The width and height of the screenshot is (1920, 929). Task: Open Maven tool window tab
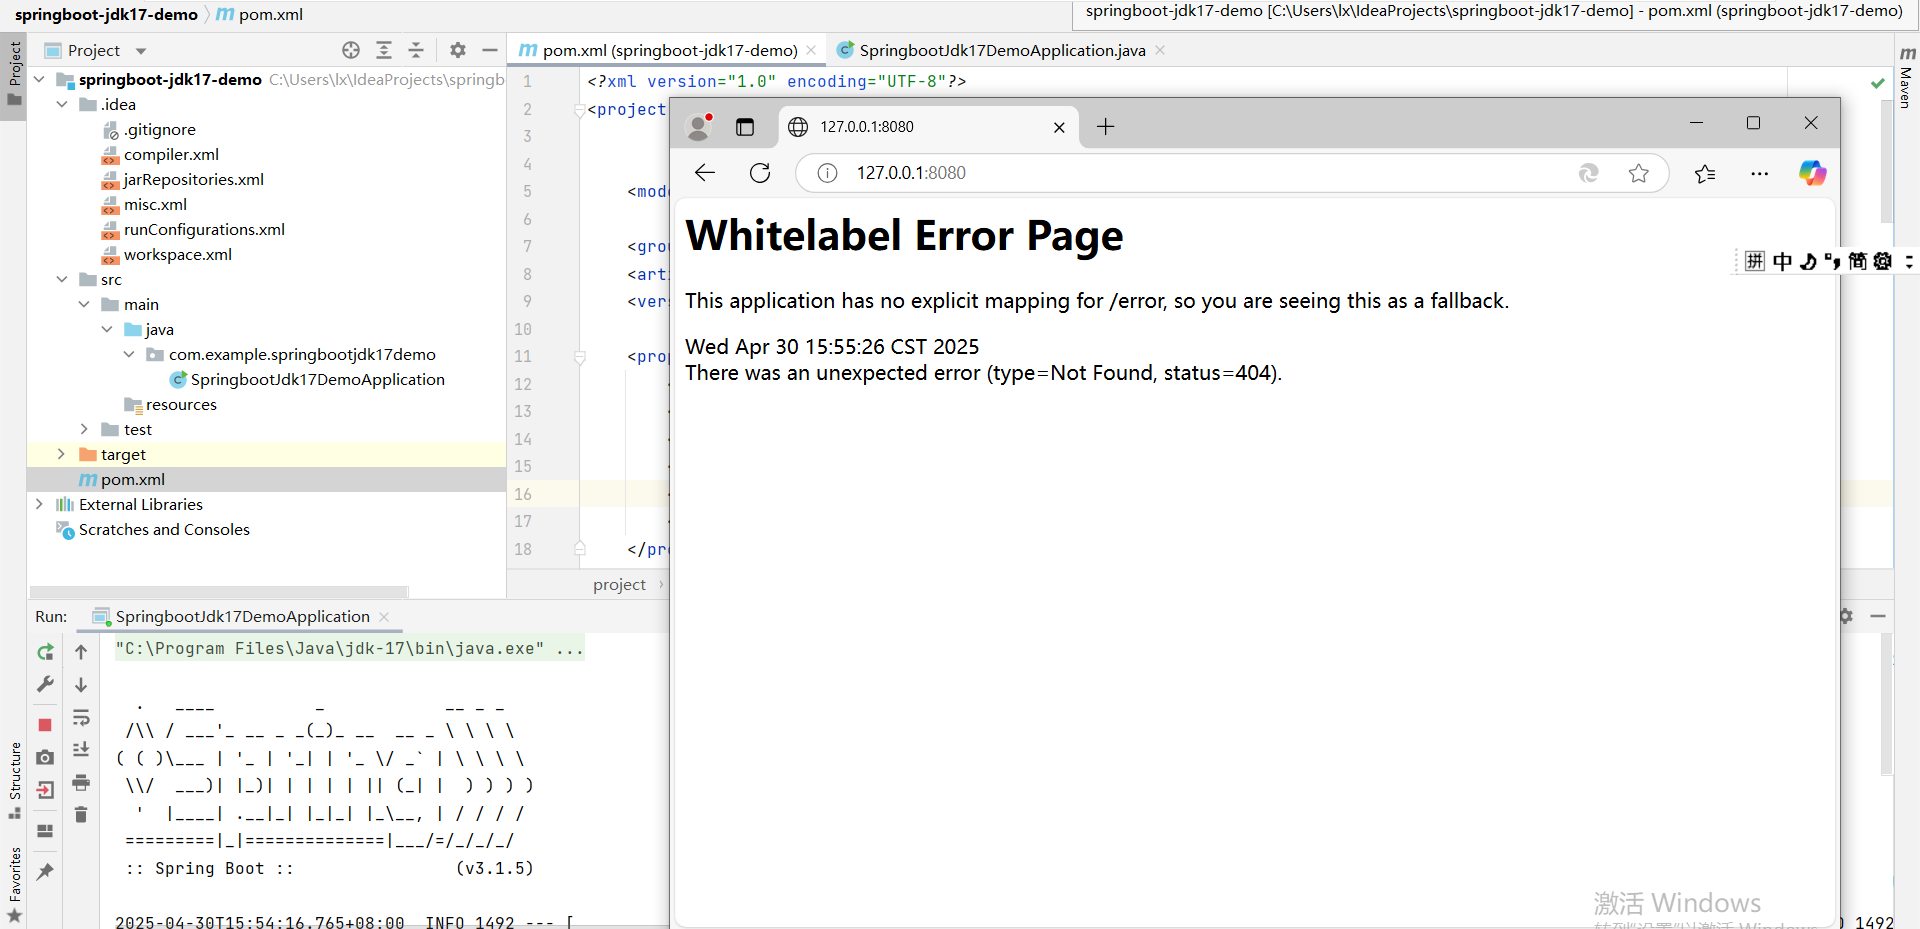pyautogui.click(x=1906, y=78)
